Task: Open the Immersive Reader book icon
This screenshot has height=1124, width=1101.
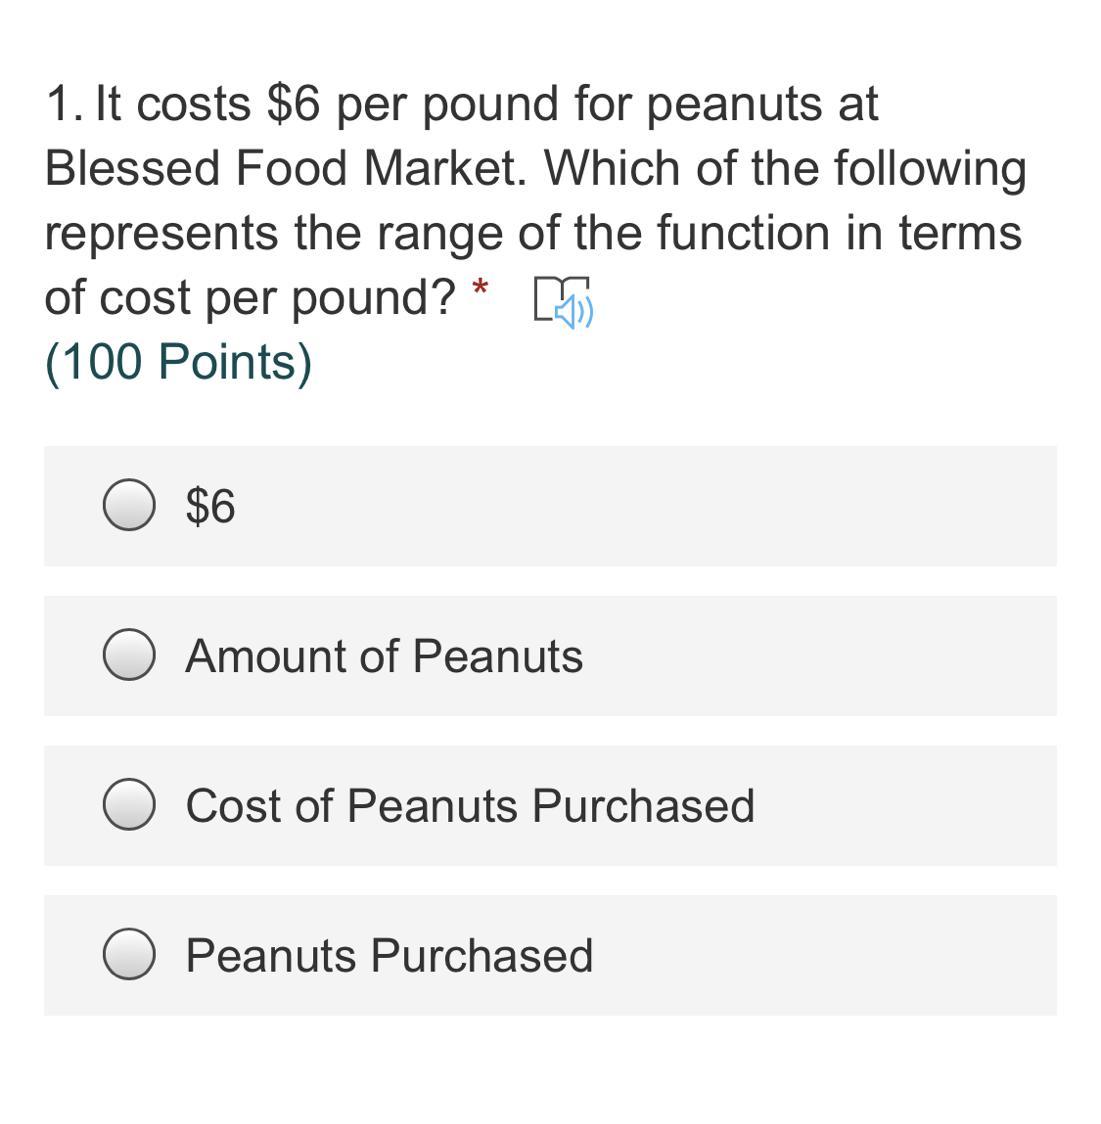Action: [x=563, y=302]
